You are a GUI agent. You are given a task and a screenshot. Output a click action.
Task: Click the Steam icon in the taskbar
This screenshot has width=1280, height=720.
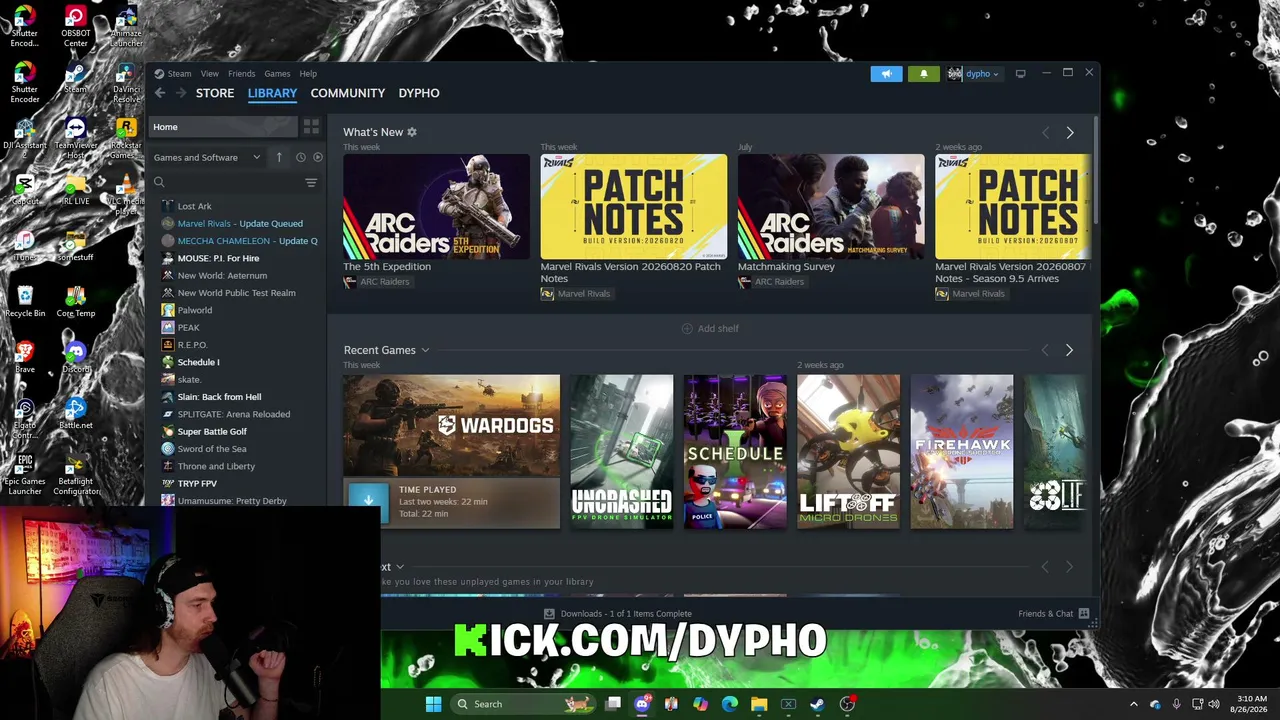(x=817, y=704)
